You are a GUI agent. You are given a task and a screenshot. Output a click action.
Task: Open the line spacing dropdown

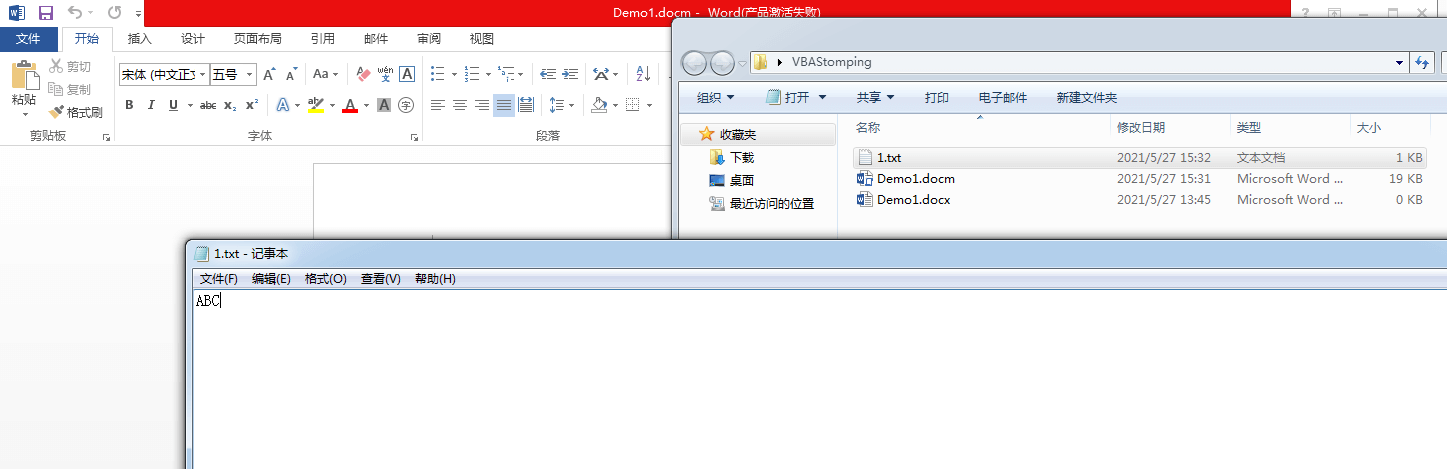pyautogui.click(x=562, y=105)
